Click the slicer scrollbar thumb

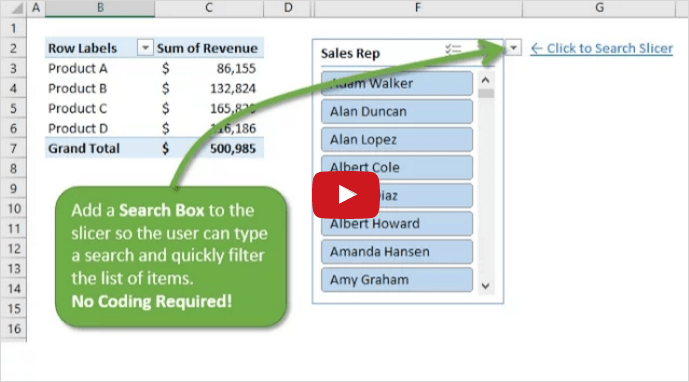486,93
